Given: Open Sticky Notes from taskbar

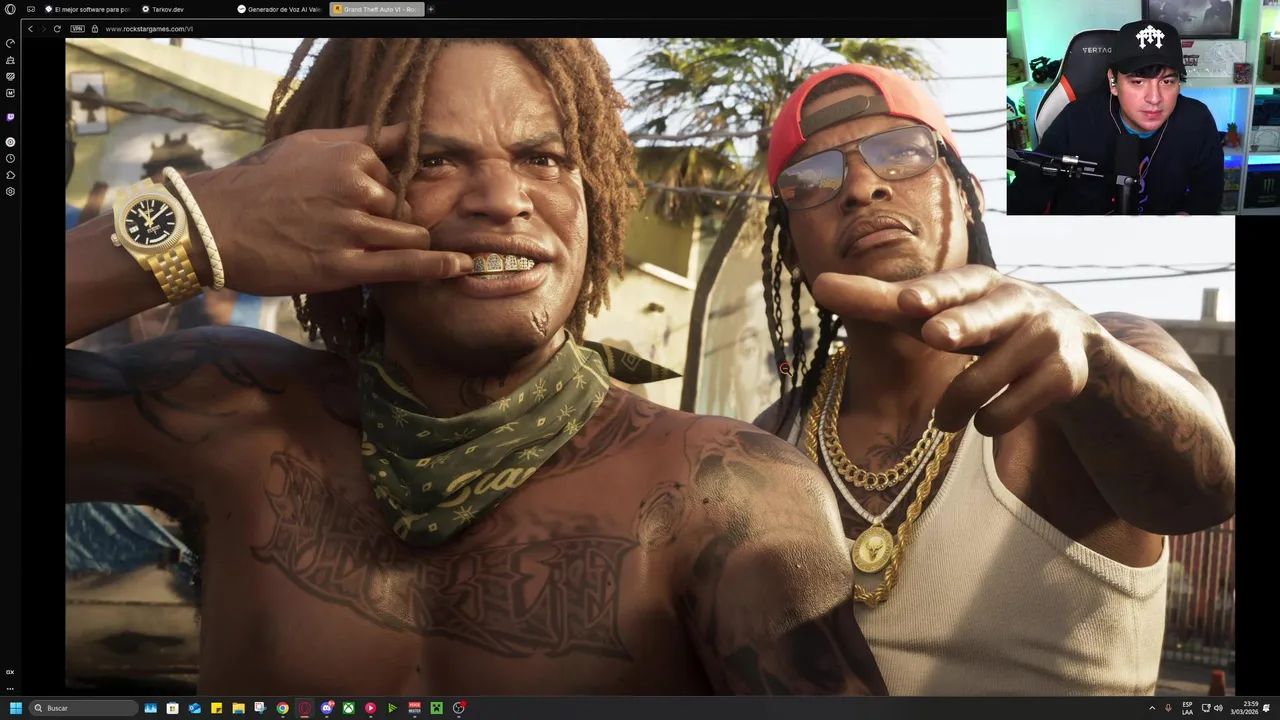Looking at the screenshot, I should tap(217, 708).
